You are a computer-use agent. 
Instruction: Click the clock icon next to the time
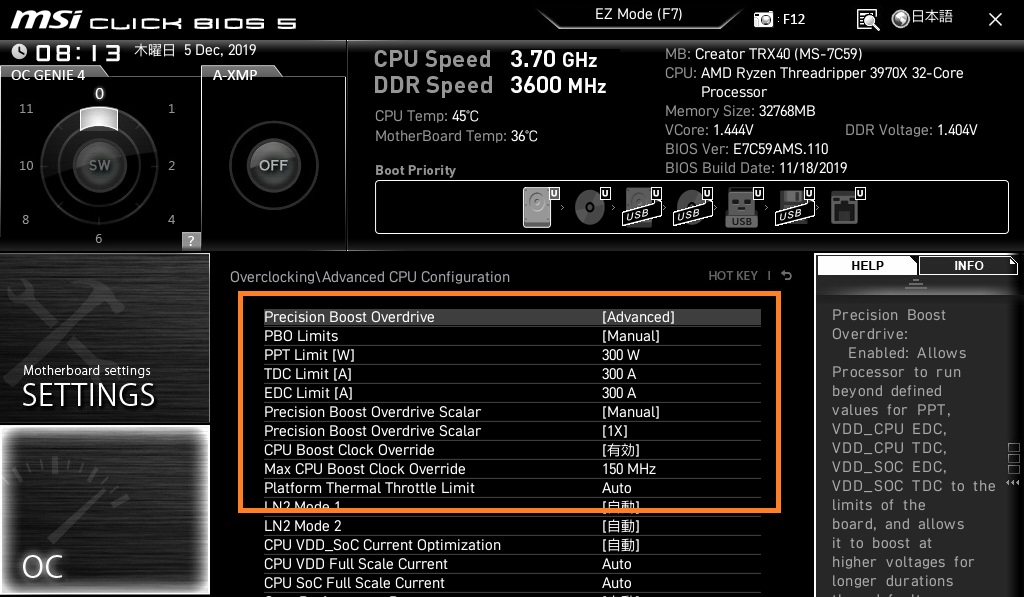[x=20, y=51]
